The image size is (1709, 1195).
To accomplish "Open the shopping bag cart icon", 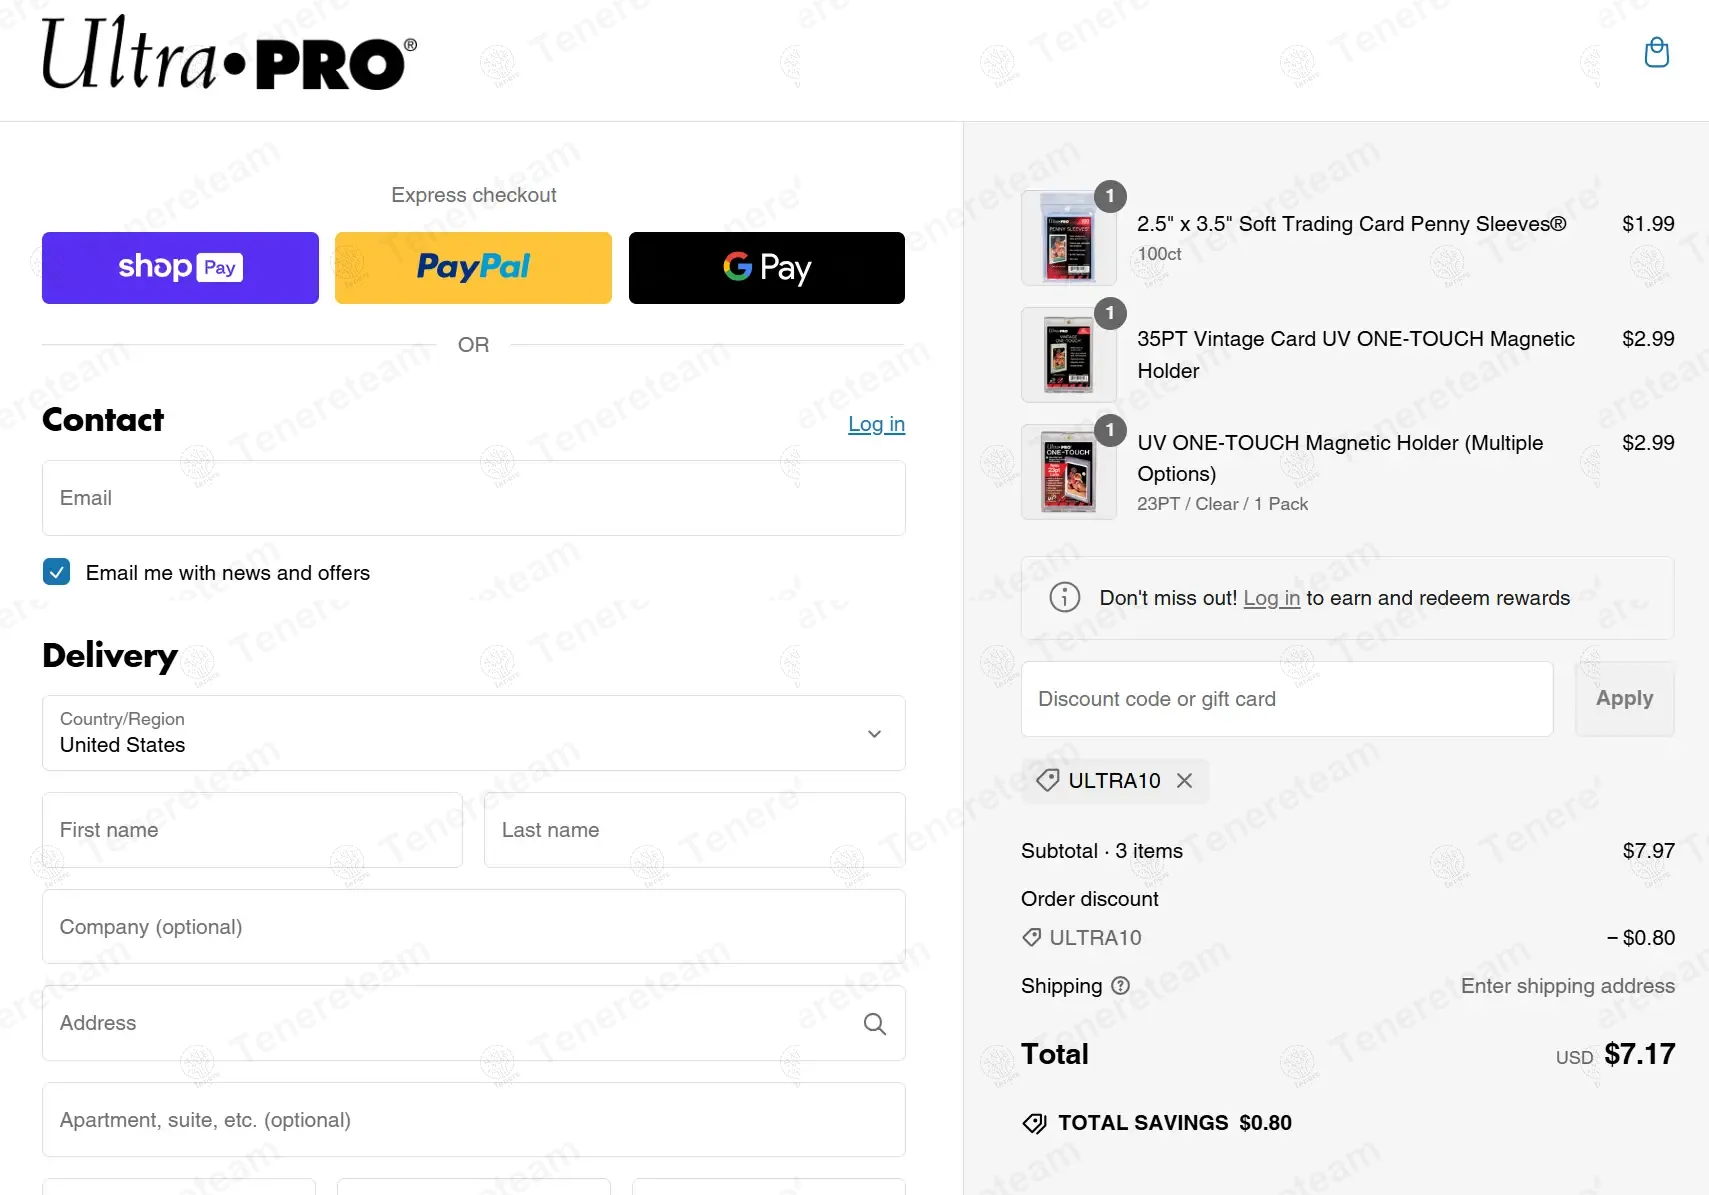I will [x=1657, y=52].
